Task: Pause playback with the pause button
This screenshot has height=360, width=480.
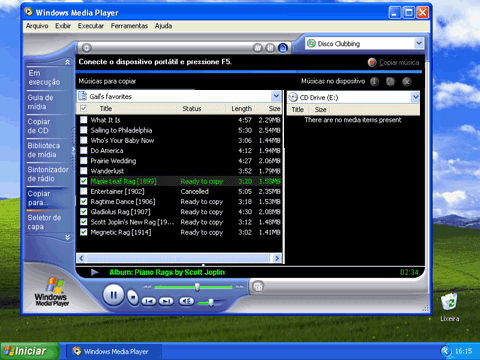Action: [113, 295]
